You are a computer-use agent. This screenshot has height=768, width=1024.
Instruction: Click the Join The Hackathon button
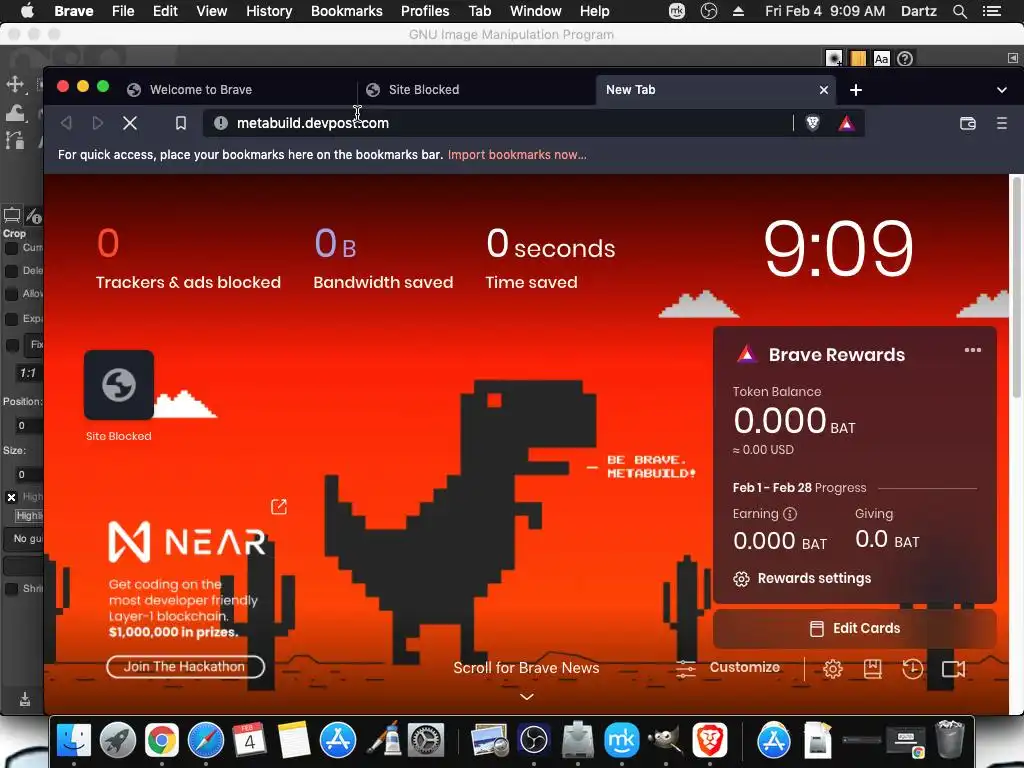click(185, 667)
